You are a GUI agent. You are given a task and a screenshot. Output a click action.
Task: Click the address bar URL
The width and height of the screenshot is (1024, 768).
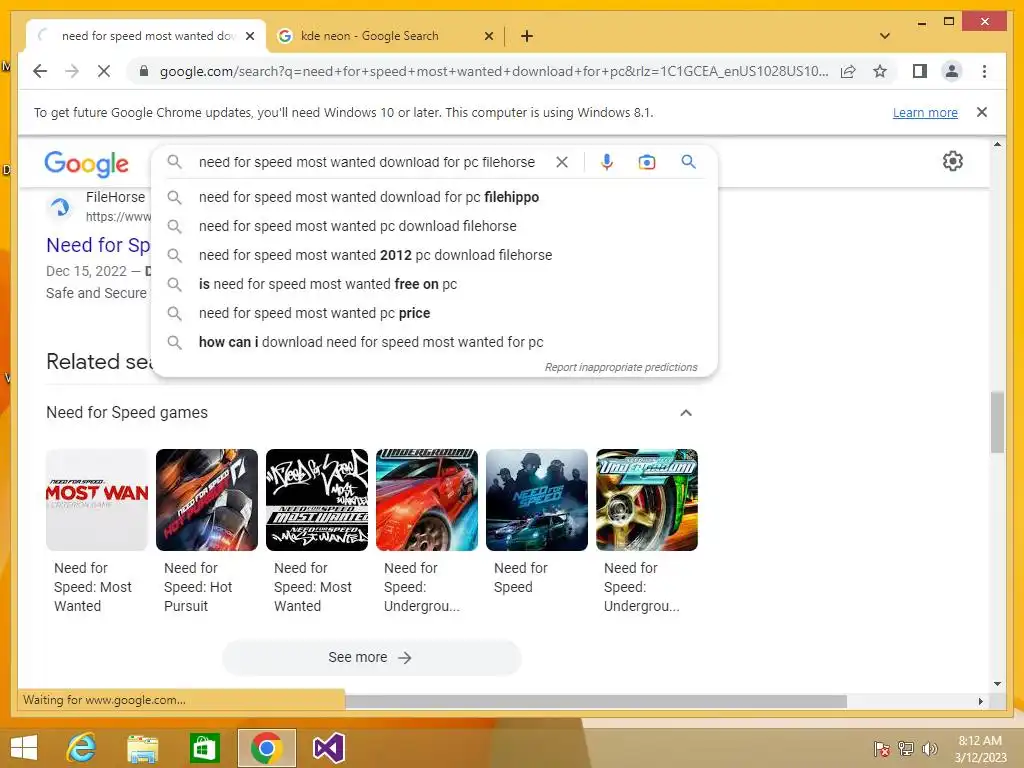(494, 71)
